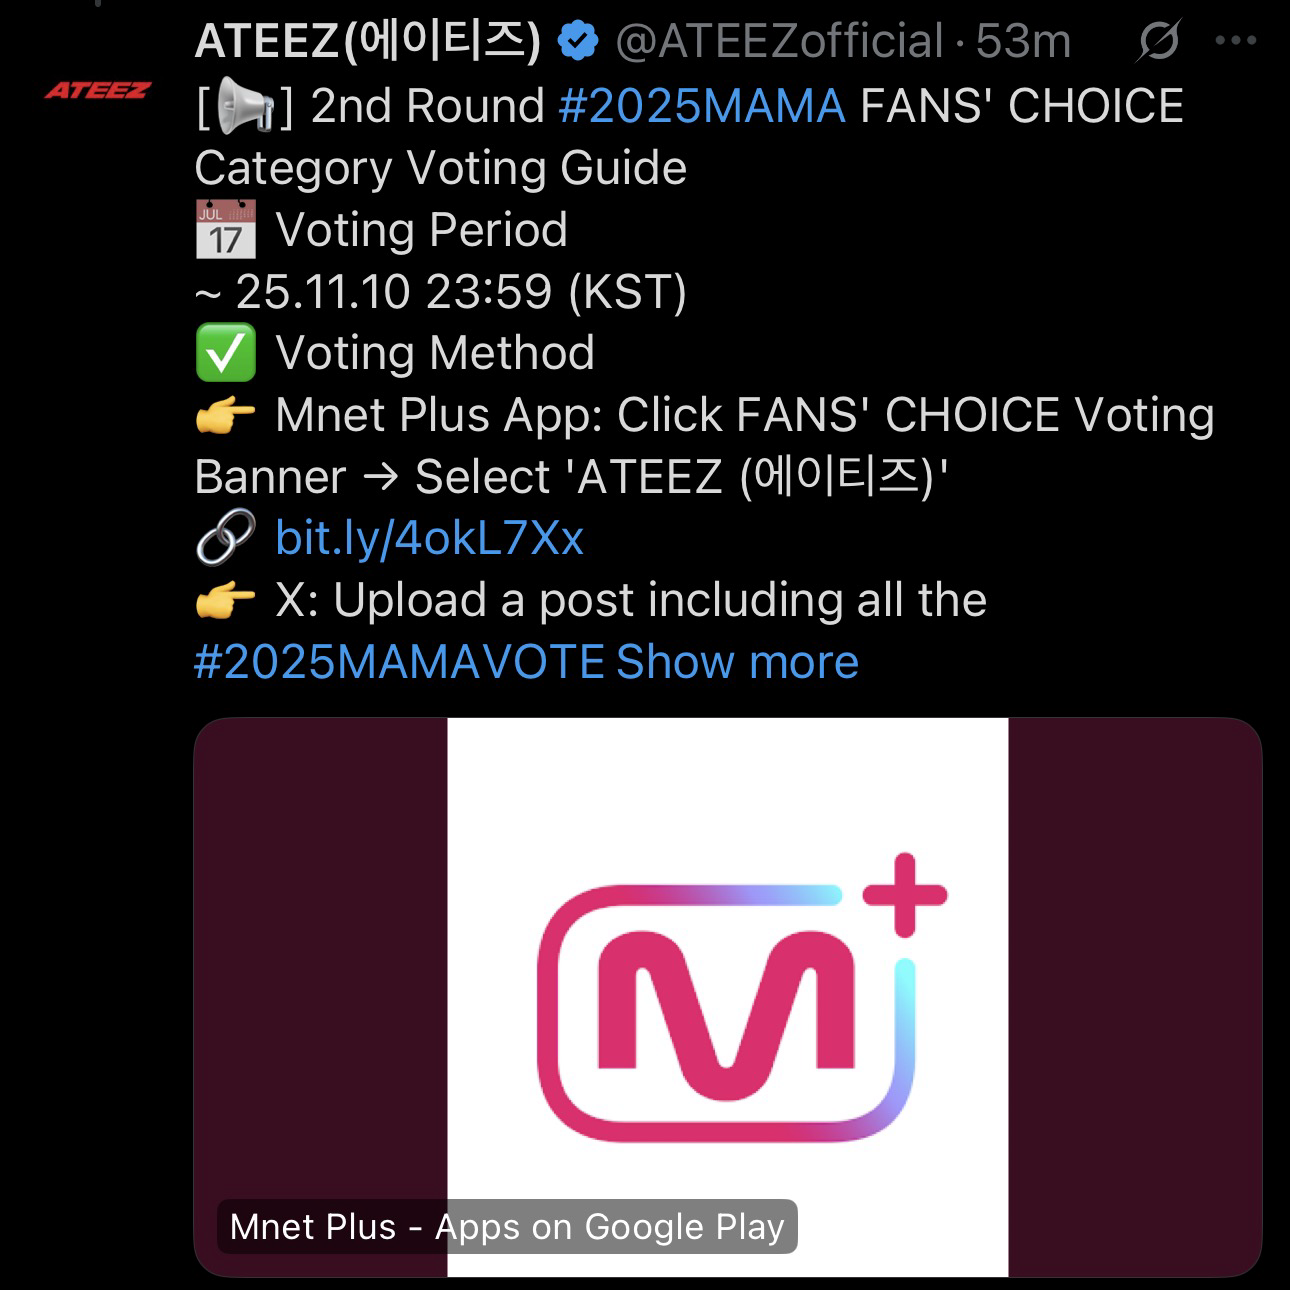
Task: Click the chain link emoji
Action: (x=225, y=538)
